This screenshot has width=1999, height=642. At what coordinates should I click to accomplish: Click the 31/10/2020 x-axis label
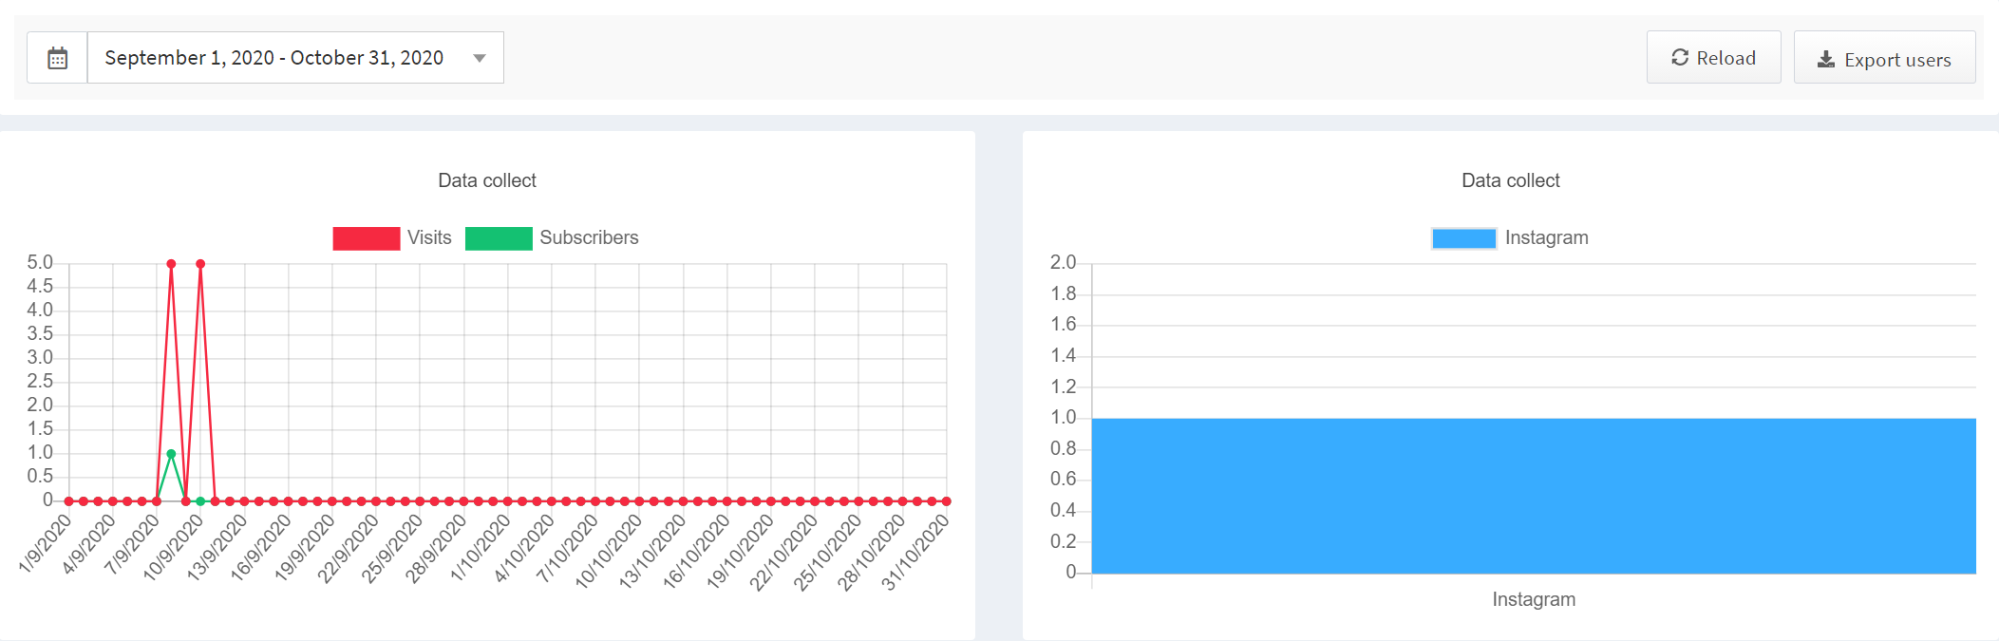[x=915, y=552]
